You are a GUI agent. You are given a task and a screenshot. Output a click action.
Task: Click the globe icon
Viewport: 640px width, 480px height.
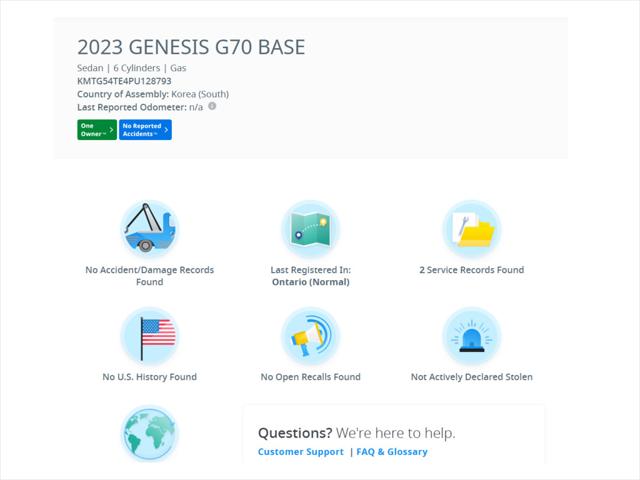click(x=149, y=434)
